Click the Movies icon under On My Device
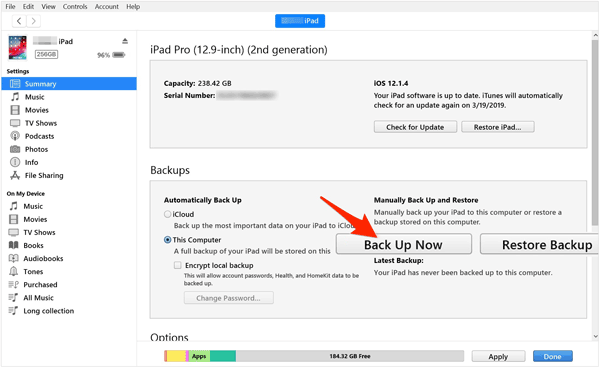600x368 pixels. click(x=14, y=219)
